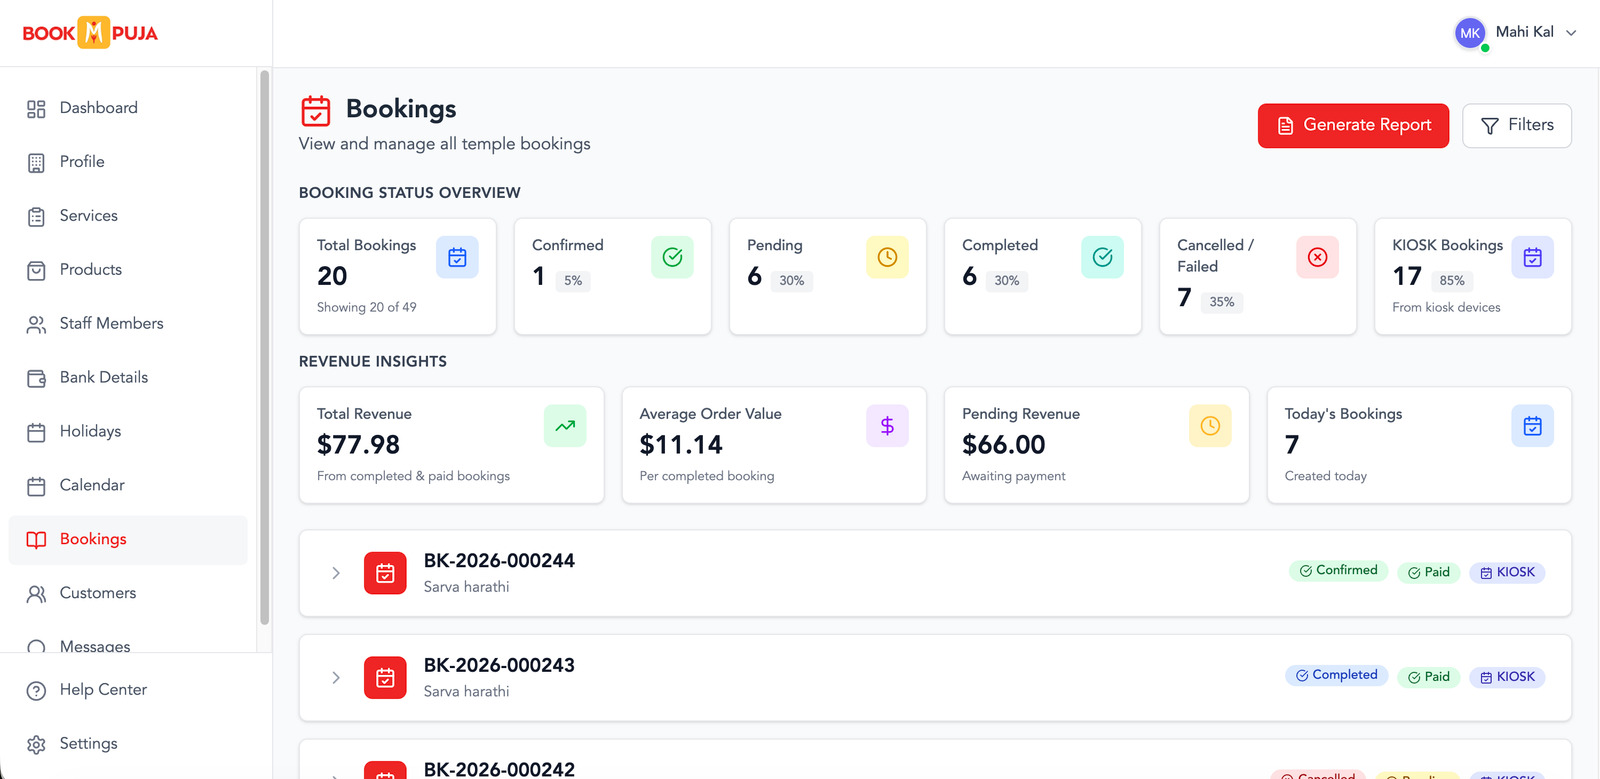
Task: Click the sidebar vertical scrollbar
Action: coord(264,350)
